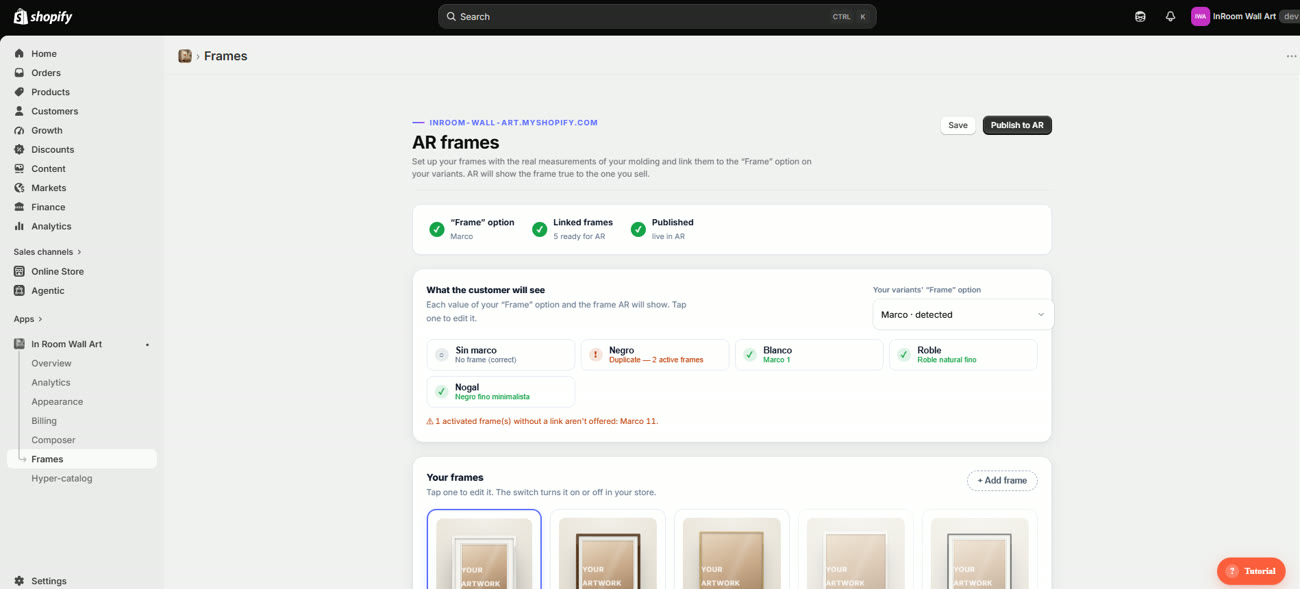
Task: Click the Content icon
Action: (19, 169)
